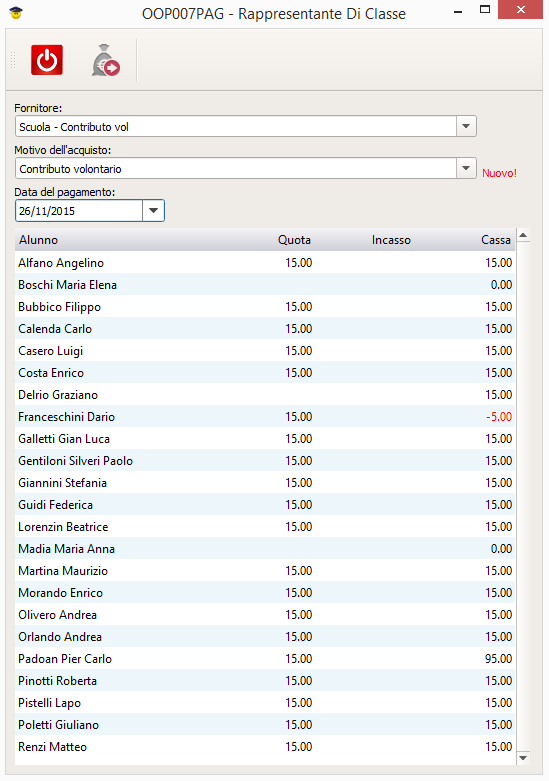The width and height of the screenshot is (549, 781).
Task: Click the Cassa column header
Action: [x=496, y=240]
